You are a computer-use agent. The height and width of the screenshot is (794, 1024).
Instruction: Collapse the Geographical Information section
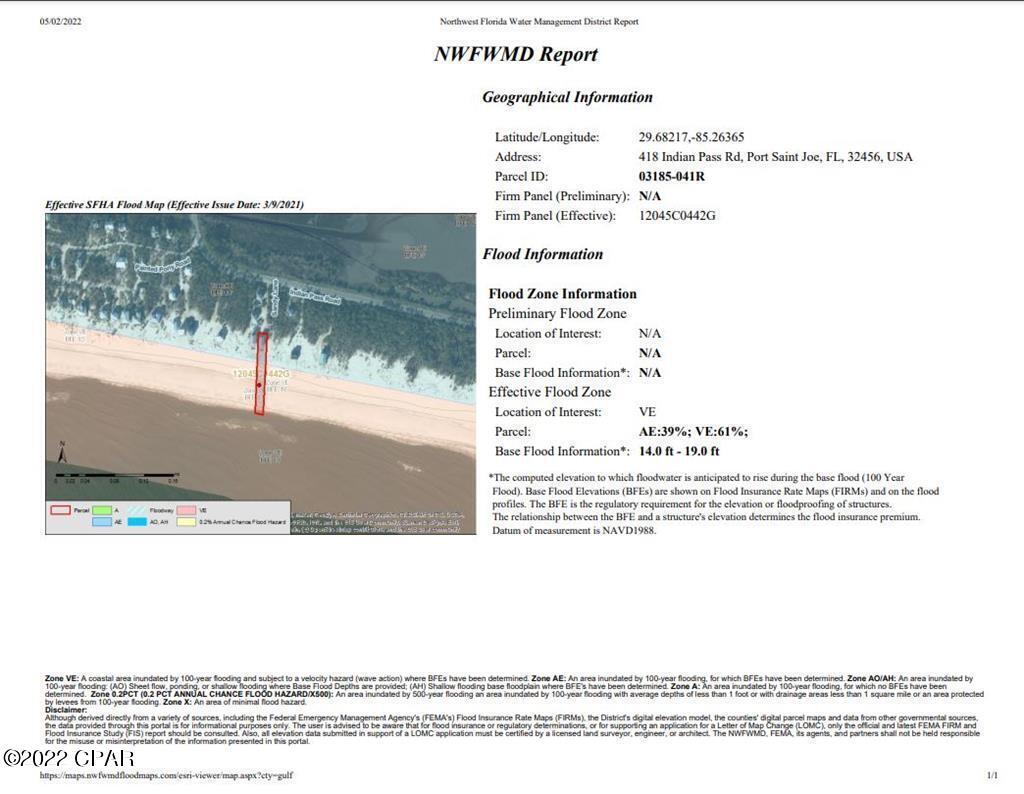(567, 97)
